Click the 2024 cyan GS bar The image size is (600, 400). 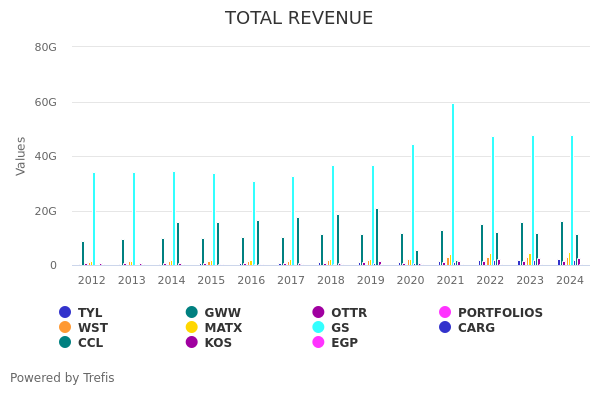[572, 200]
